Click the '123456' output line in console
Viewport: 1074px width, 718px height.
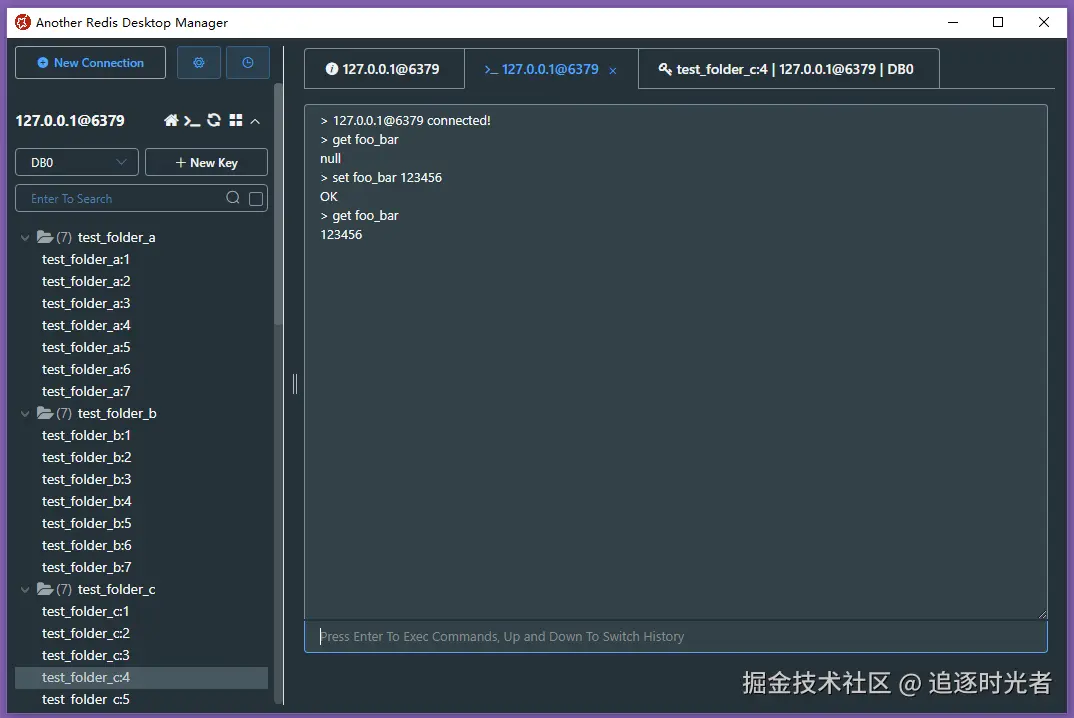click(341, 235)
